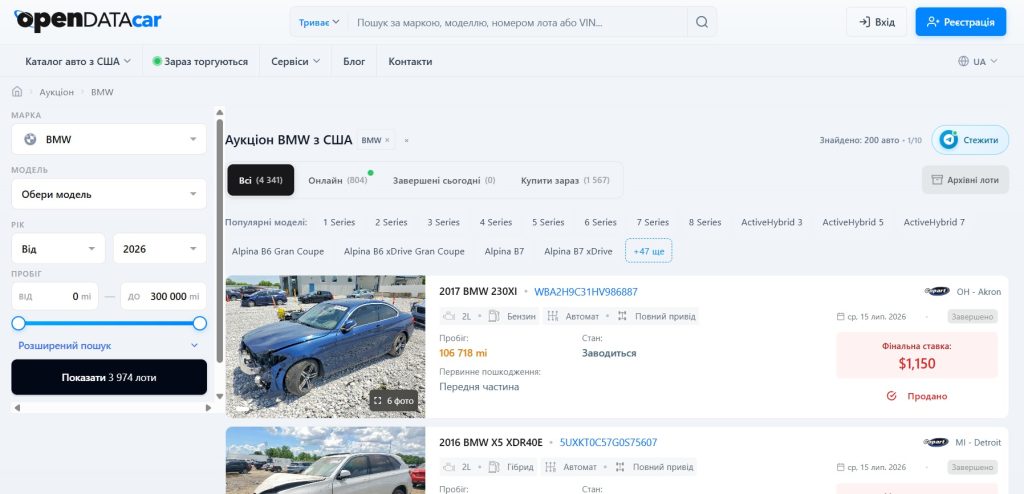
Task: Click the scroll down arrow in filter panel
Action: (x=219, y=396)
